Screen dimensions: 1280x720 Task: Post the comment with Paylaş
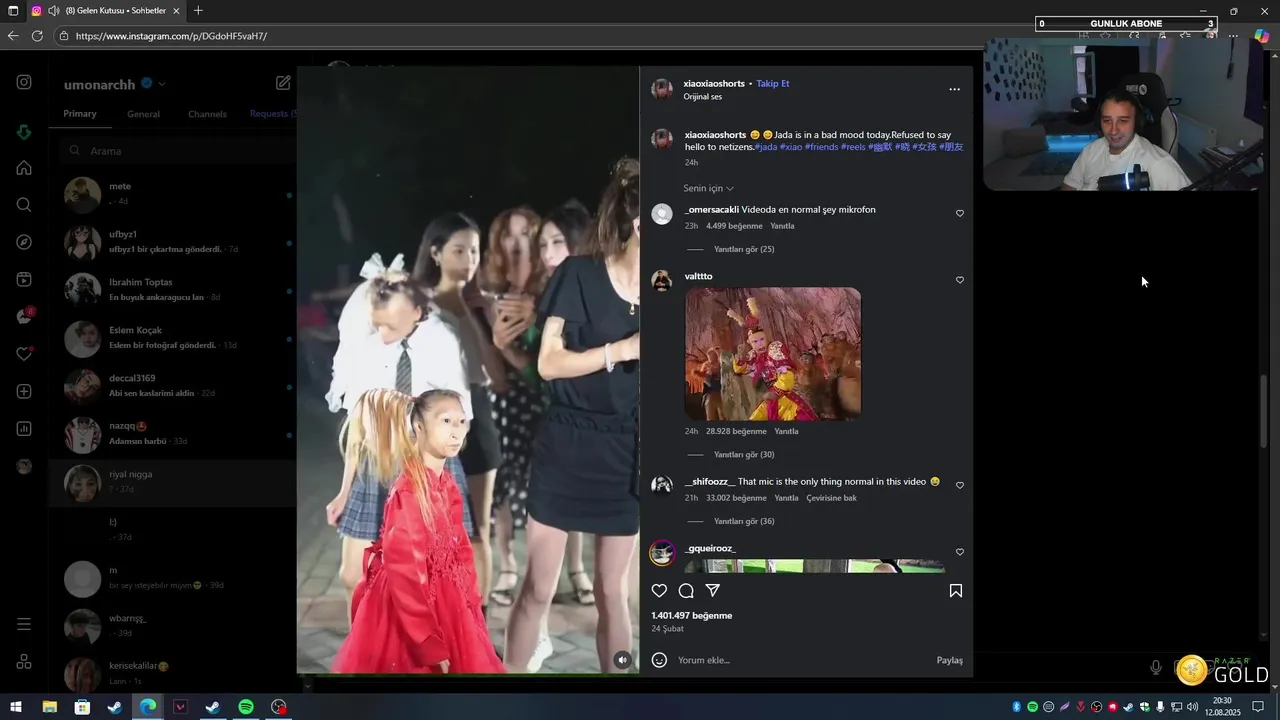pyautogui.click(x=949, y=660)
